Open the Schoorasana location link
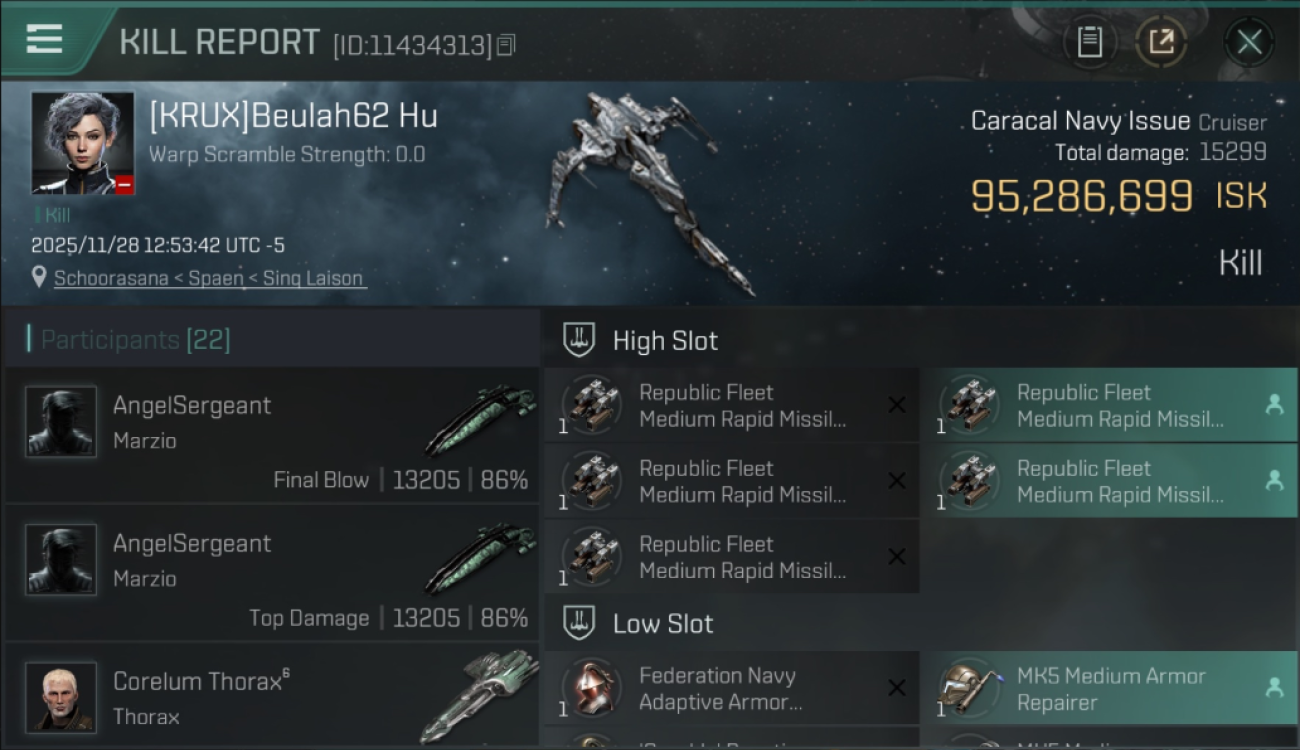Screen dimensions: 1300x750 210,278
